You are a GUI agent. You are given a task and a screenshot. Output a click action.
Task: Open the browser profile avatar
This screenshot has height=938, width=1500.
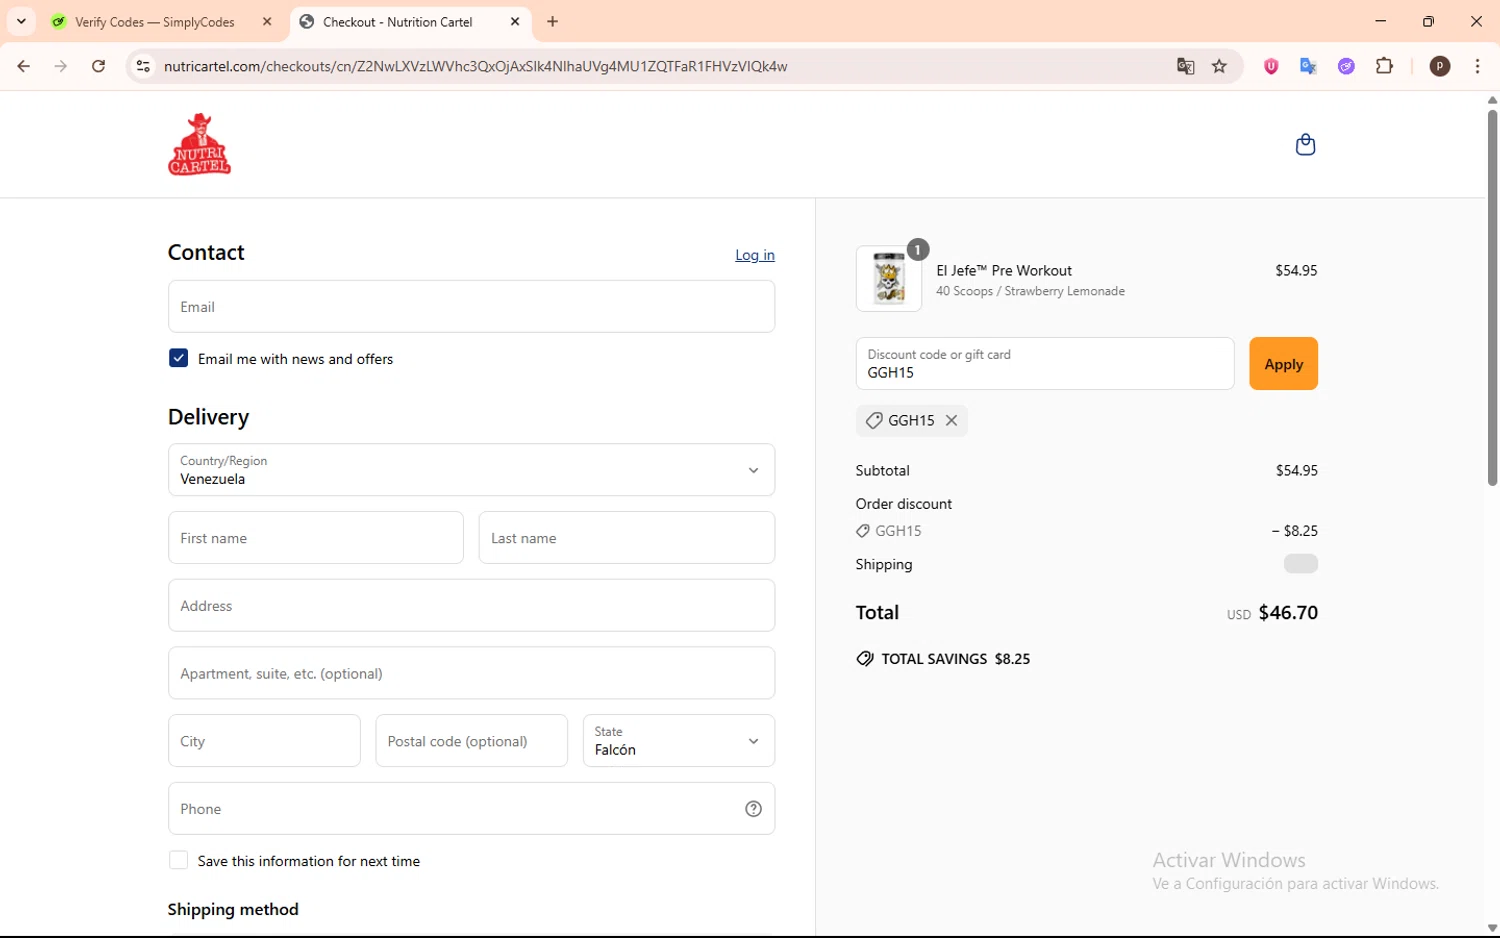pos(1440,66)
